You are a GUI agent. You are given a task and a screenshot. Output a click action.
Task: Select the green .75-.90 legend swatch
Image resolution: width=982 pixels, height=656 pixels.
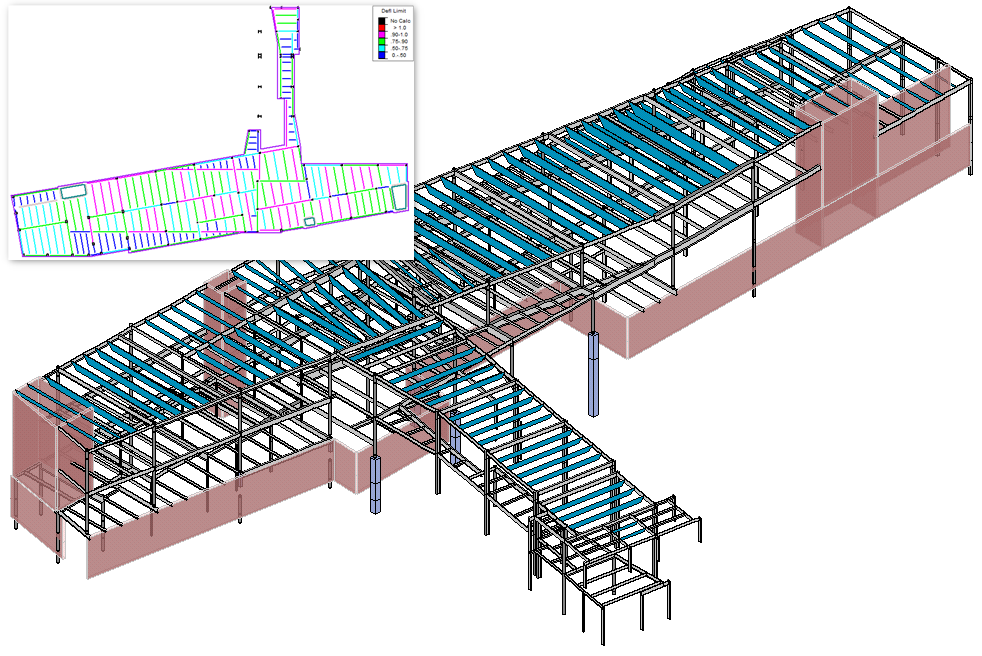click(x=382, y=41)
